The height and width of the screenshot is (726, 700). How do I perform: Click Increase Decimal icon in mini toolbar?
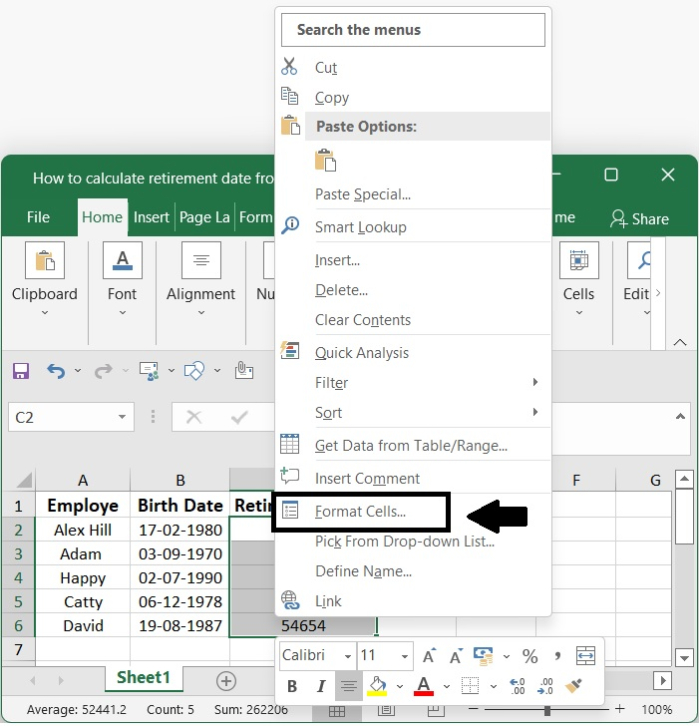tap(517, 686)
